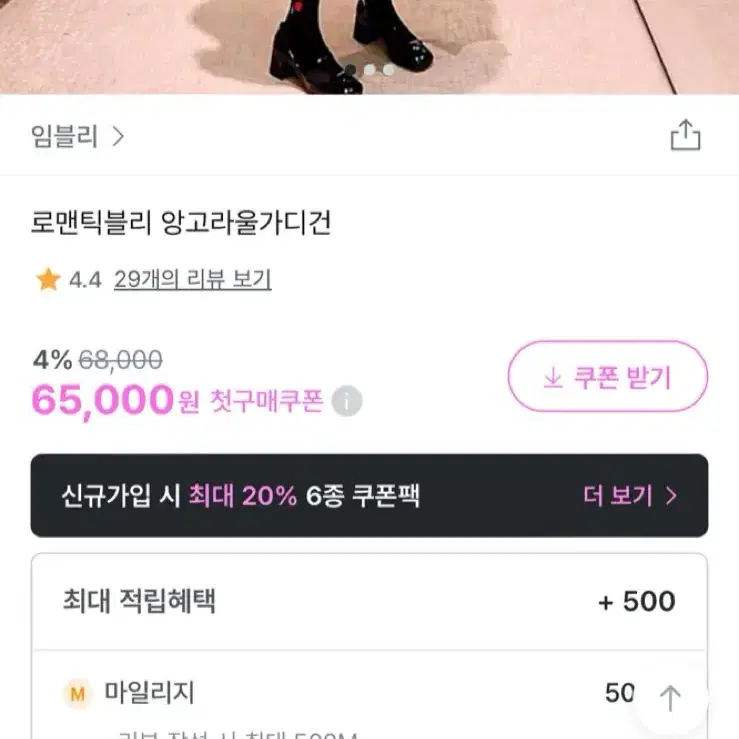Tap the product photo
This screenshot has height=739, width=739.
tap(370, 47)
